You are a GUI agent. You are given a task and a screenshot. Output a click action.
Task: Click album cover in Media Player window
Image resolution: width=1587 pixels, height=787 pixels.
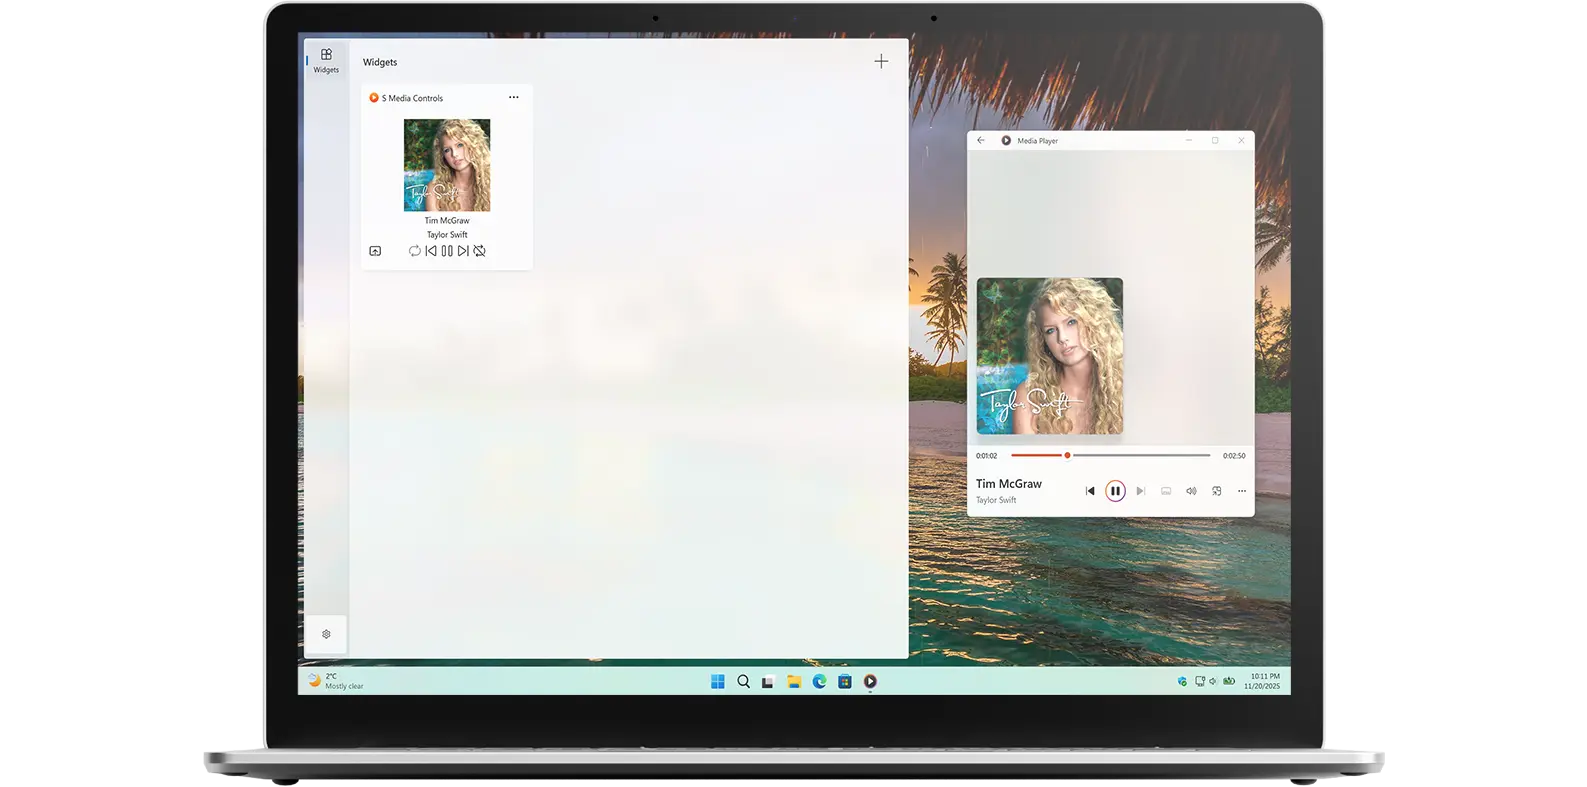point(1050,356)
